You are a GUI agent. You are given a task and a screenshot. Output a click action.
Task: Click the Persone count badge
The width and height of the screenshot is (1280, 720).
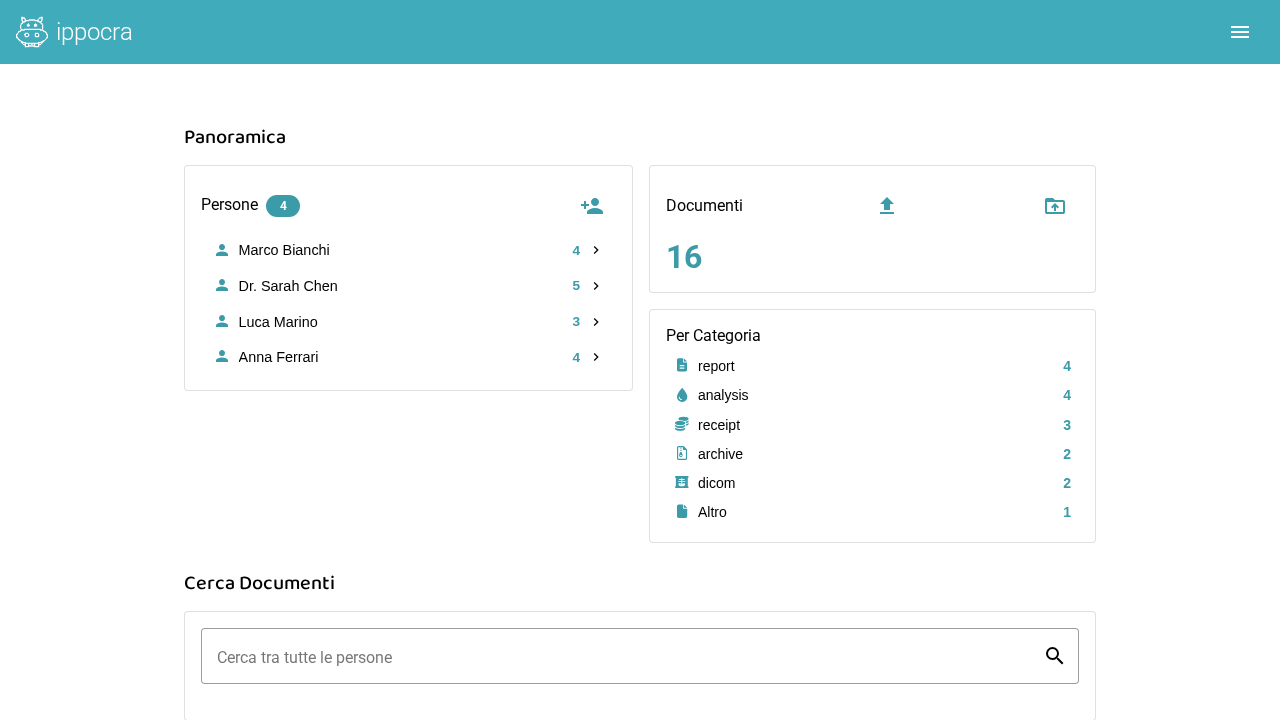click(283, 206)
